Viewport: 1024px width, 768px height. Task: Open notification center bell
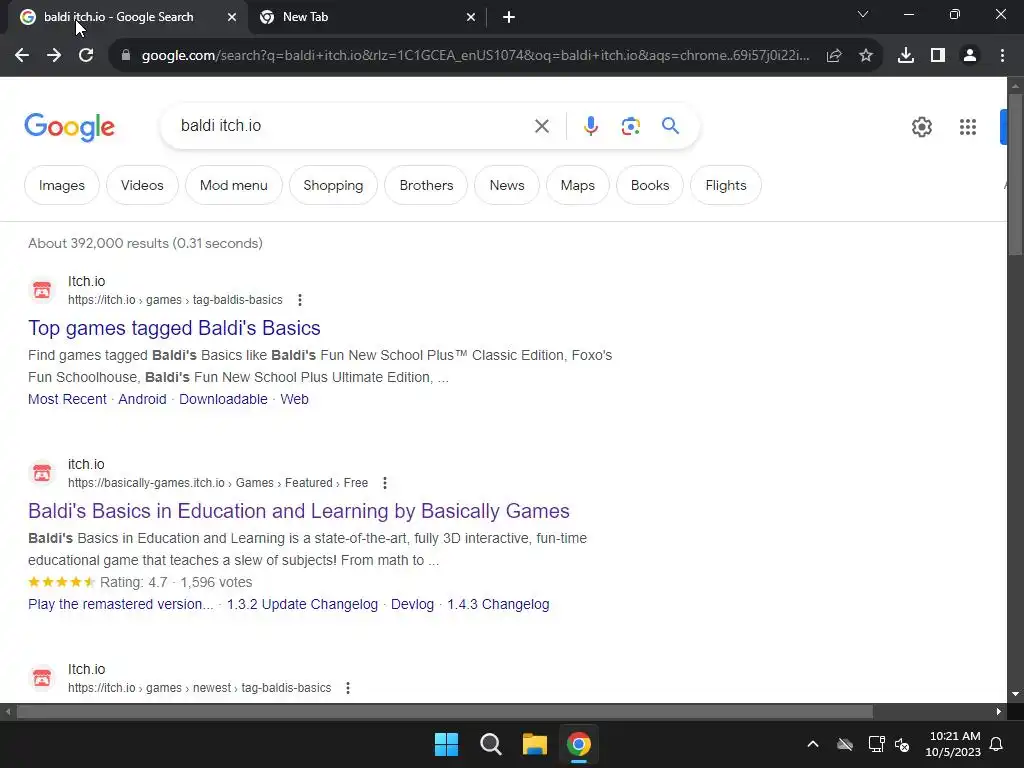click(x=997, y=744)
